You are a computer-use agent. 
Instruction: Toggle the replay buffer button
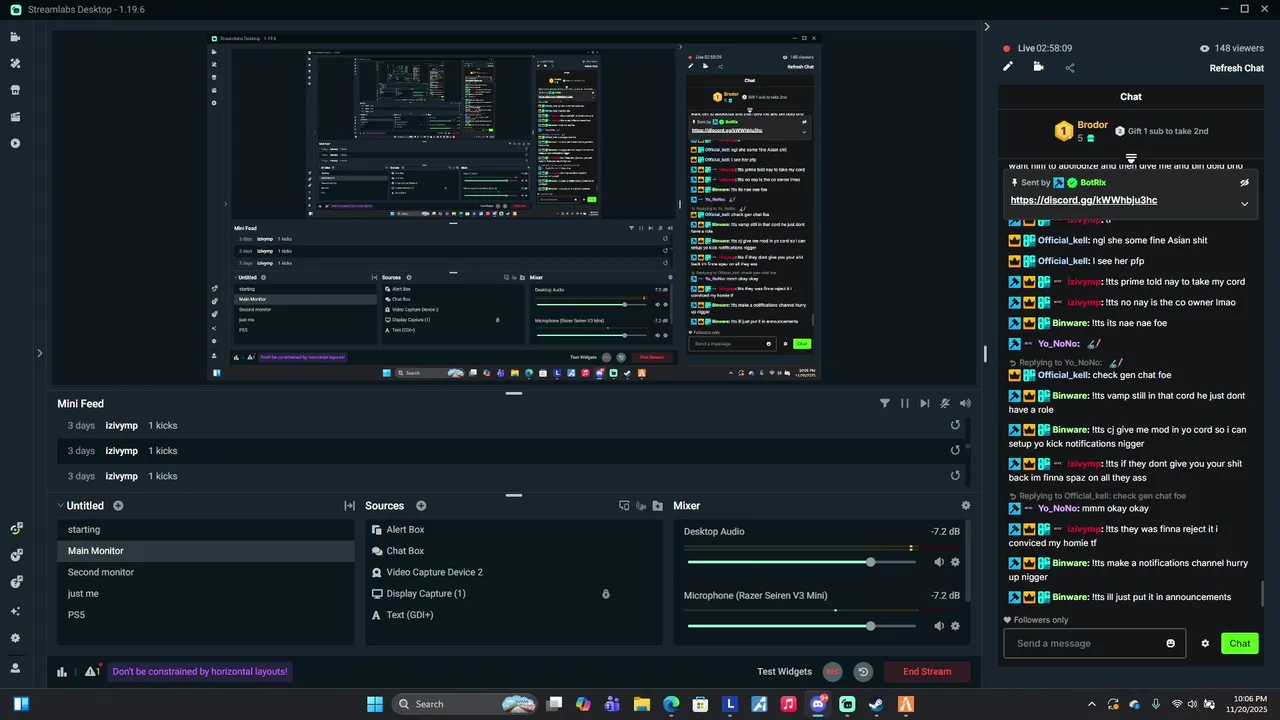[x=863, y=672]
